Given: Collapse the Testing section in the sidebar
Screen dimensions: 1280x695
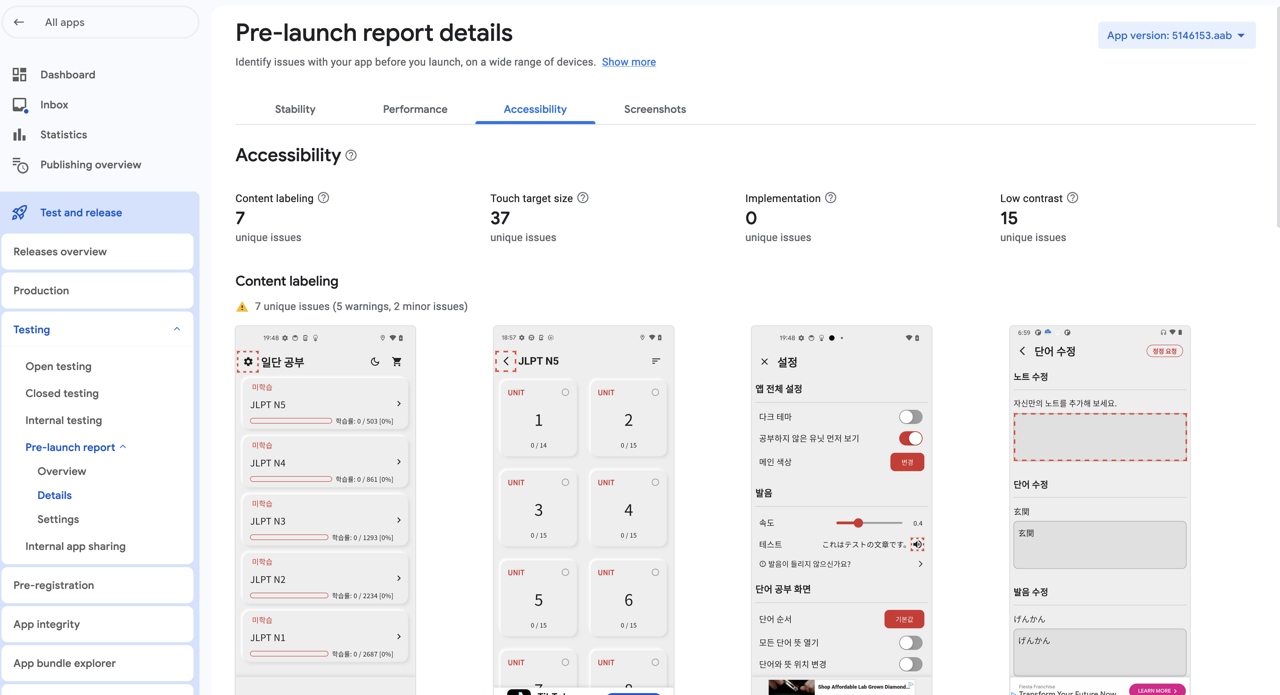Looking at the screenshot, I should click(177, 328).
